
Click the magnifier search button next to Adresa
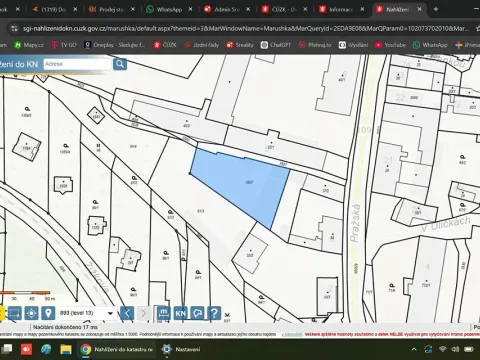[120, 64]
